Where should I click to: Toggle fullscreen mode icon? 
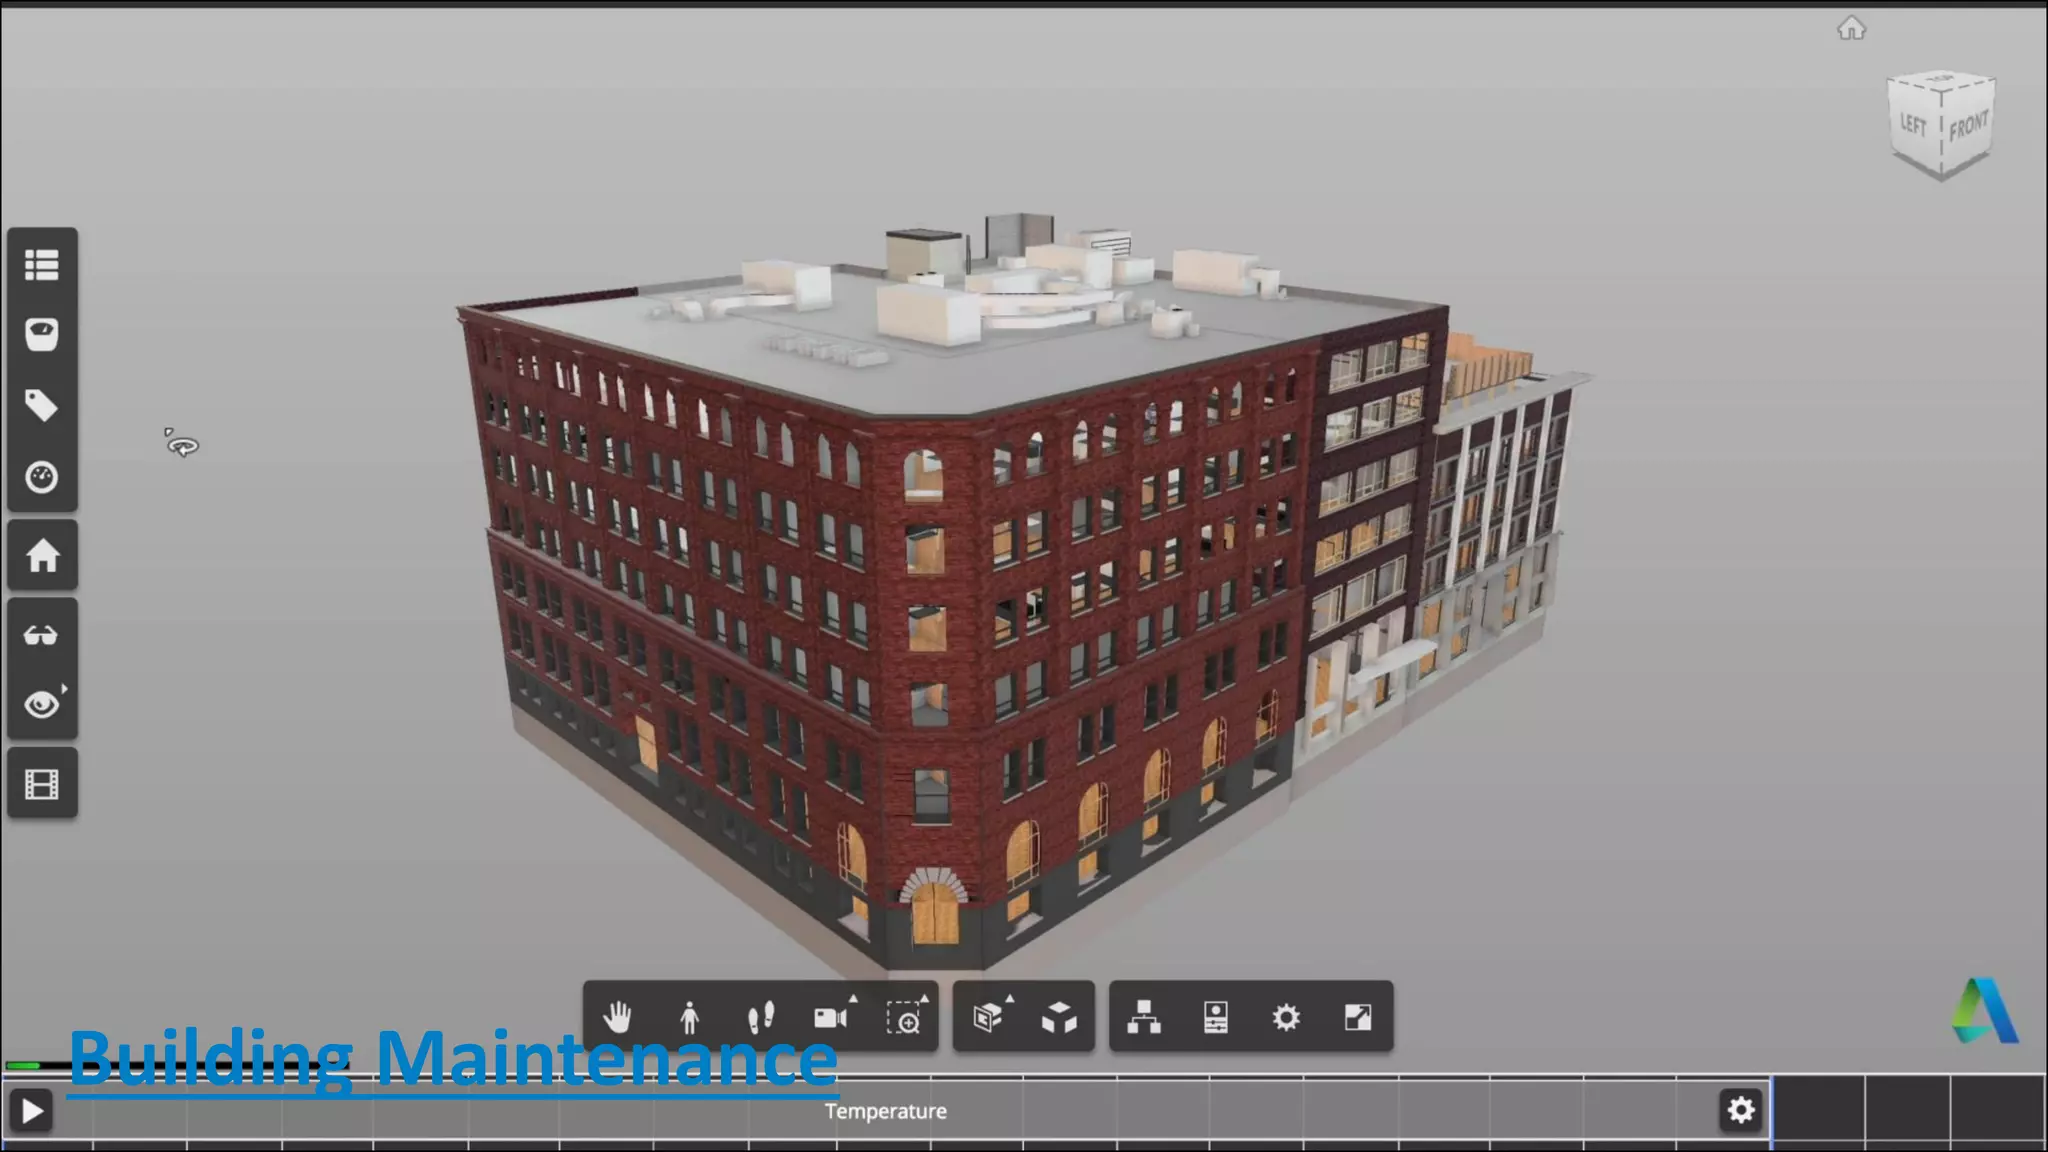point(1357,1018)
